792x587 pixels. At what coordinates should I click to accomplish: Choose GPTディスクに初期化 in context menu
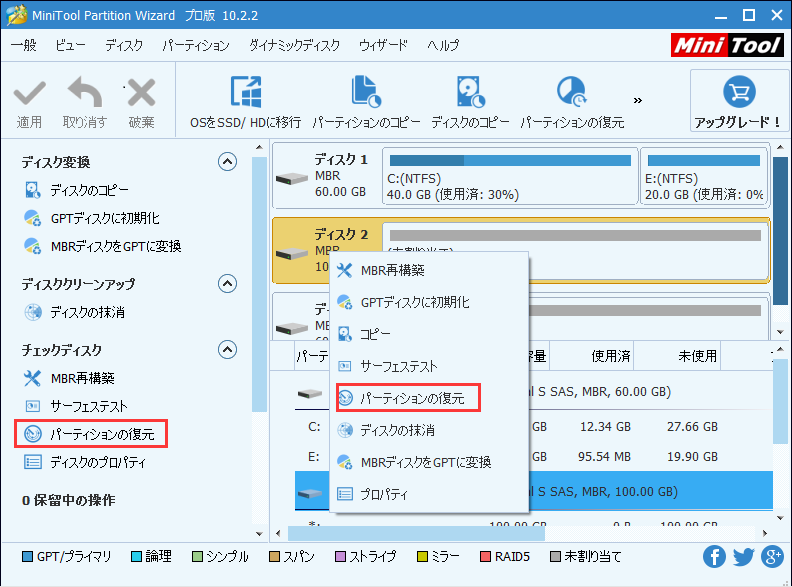[x=429, y=303]
